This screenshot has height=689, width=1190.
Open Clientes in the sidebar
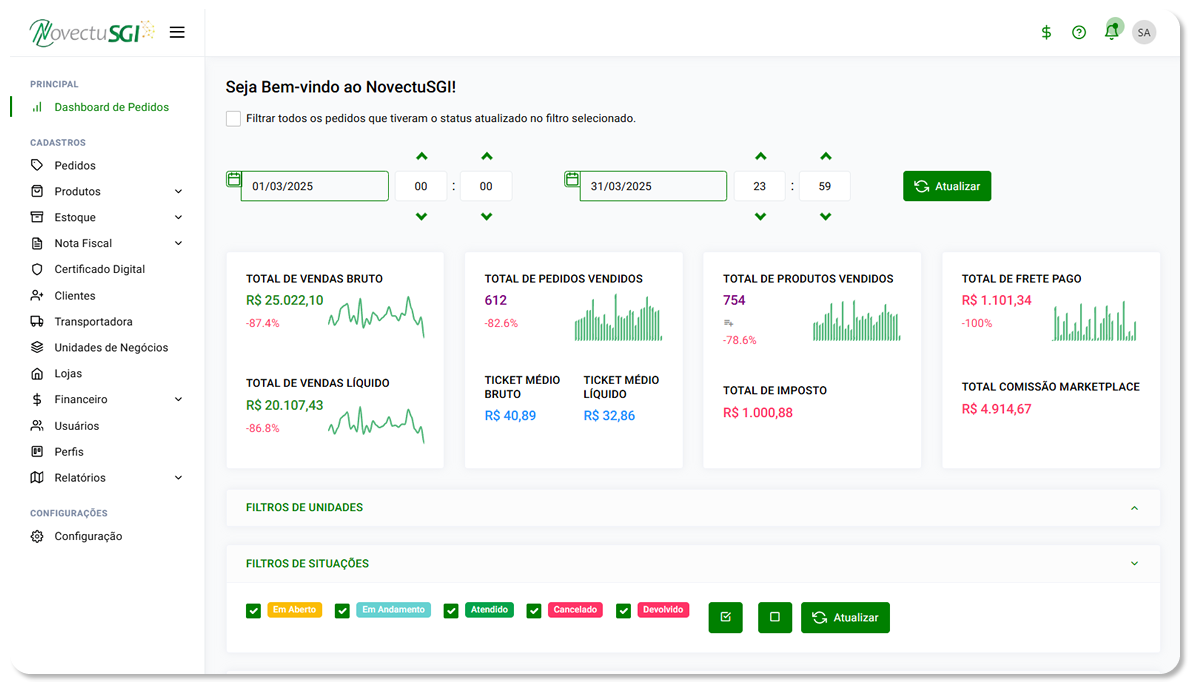(75, 296)
